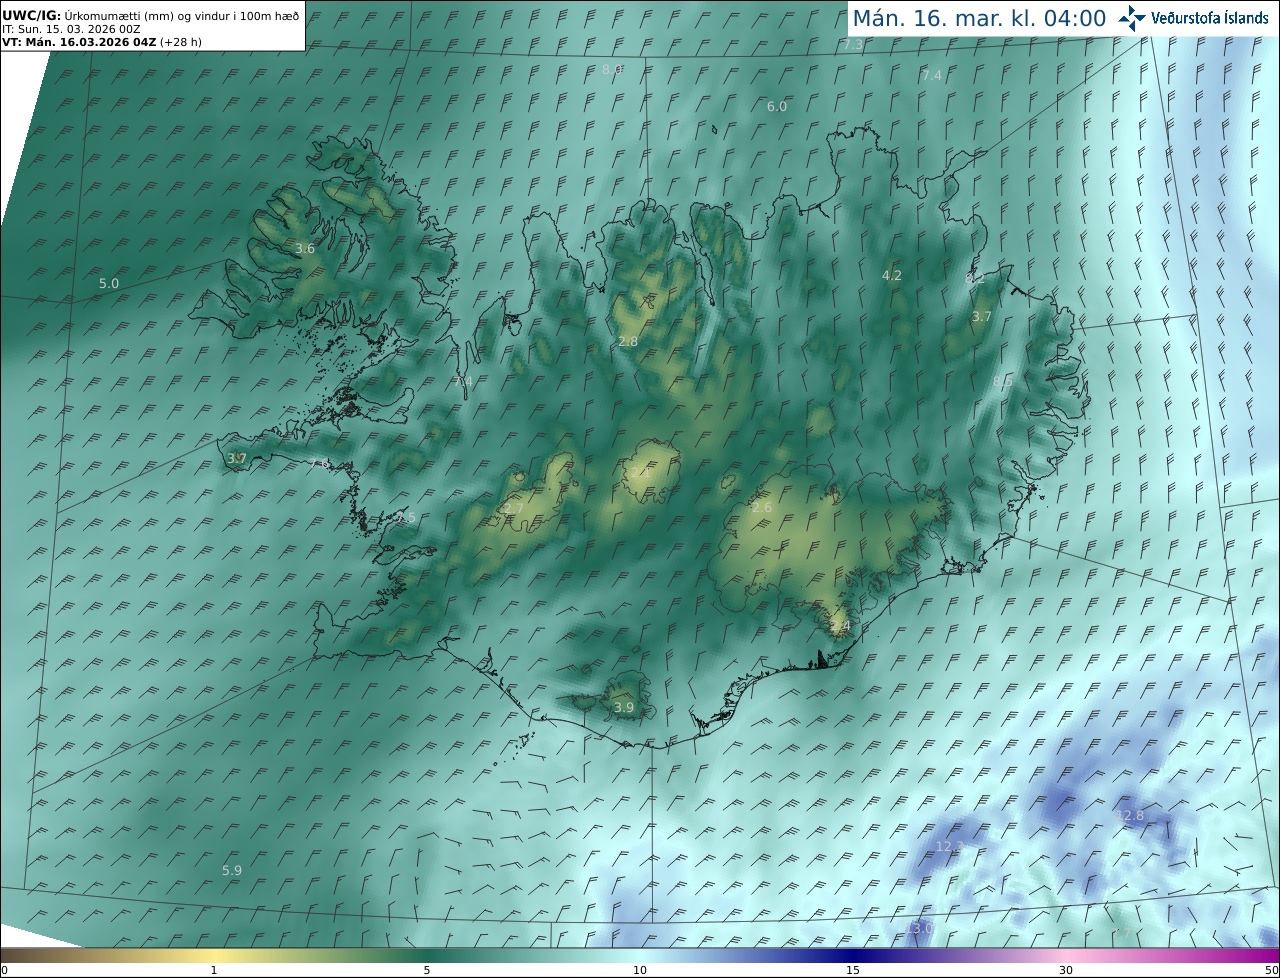
Task: Click the 15 tick on the color scale
Action: [853, 971]
